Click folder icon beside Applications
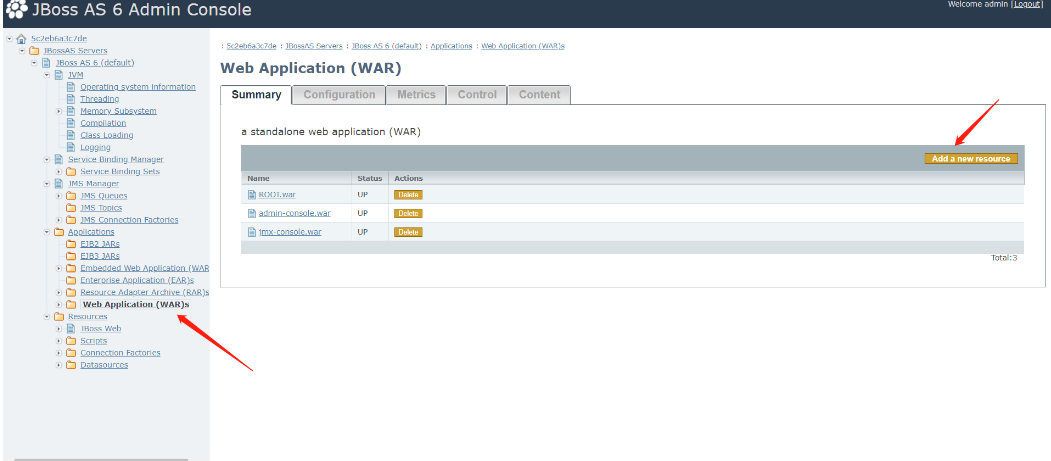1051x461 pixels. tap(58, 232)
